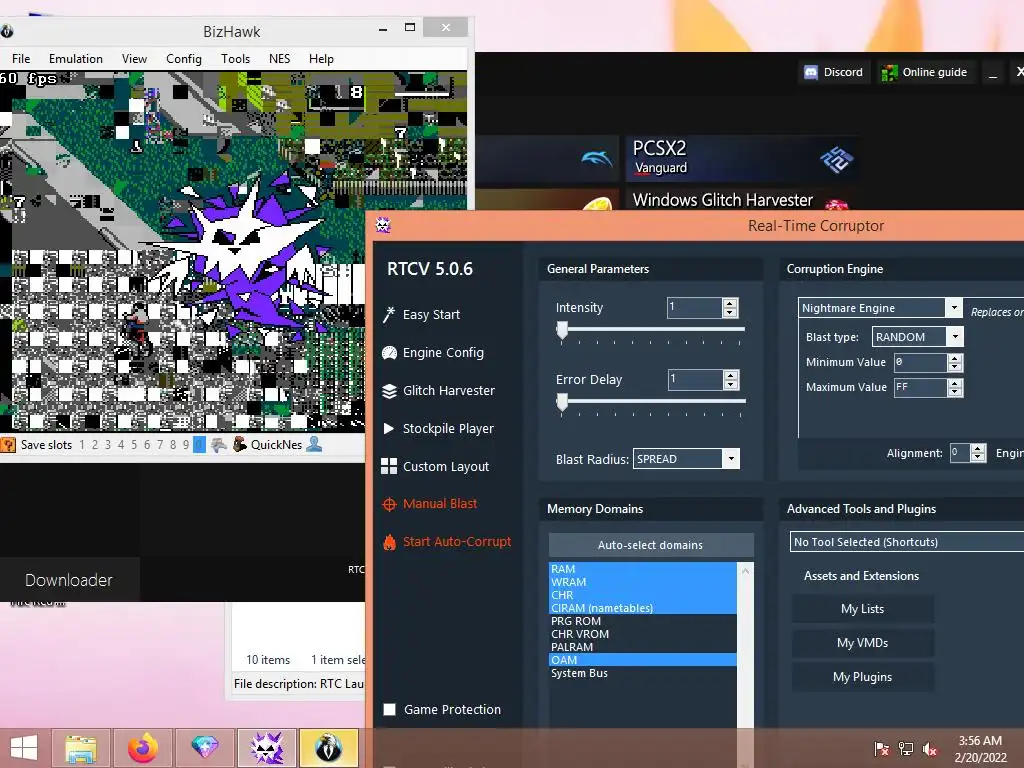Click controller icon in BizHawk status bar
The image size is (1024, 768).
pyautogui.click(x=219, y=445)
